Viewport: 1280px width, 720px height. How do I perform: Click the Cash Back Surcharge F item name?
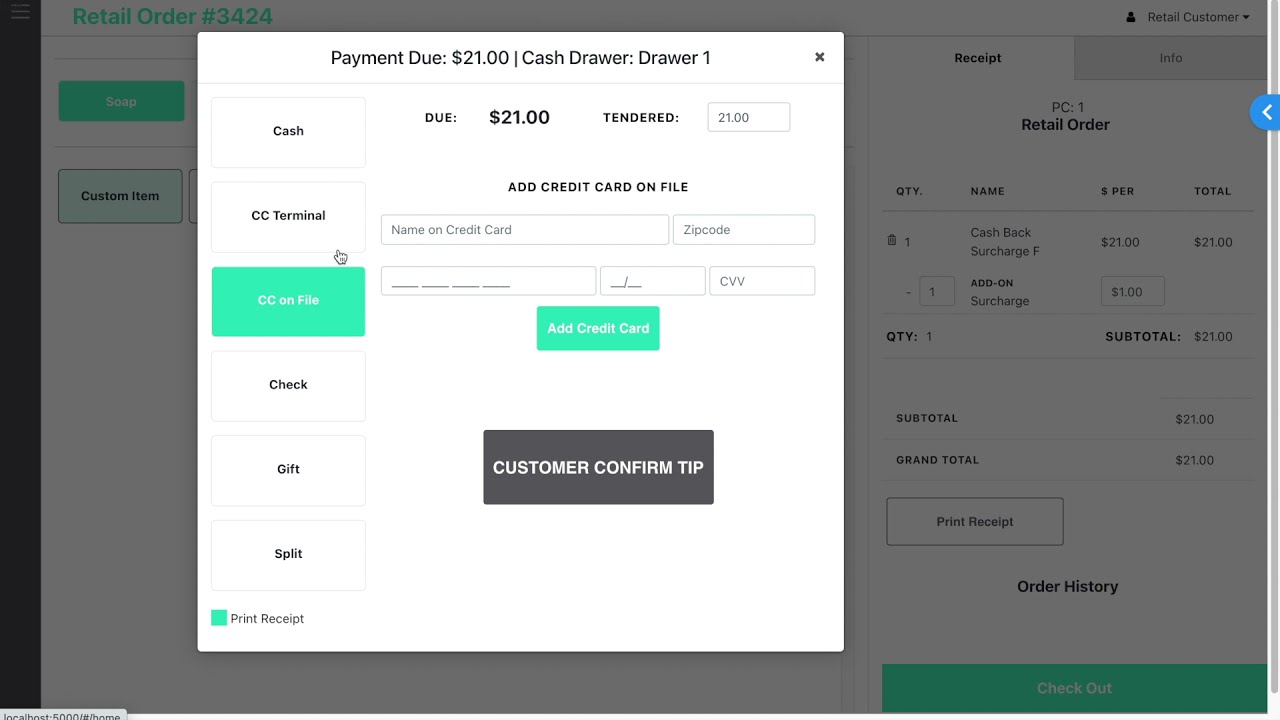coord(1005,242)
